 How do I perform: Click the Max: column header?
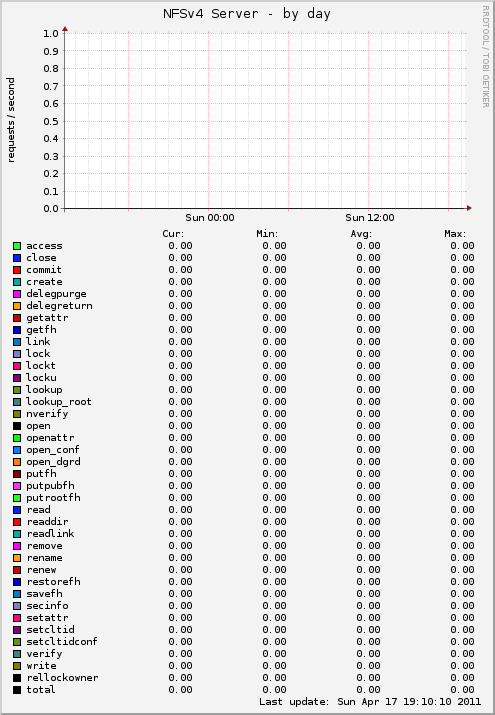point(455,234)
